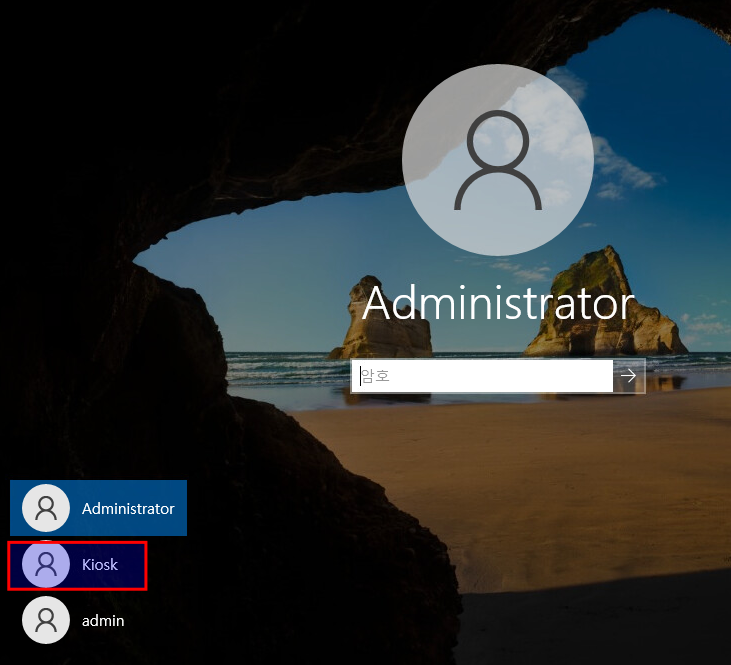Select the admin account name label
731x665 pixels.
pos(103,620)
